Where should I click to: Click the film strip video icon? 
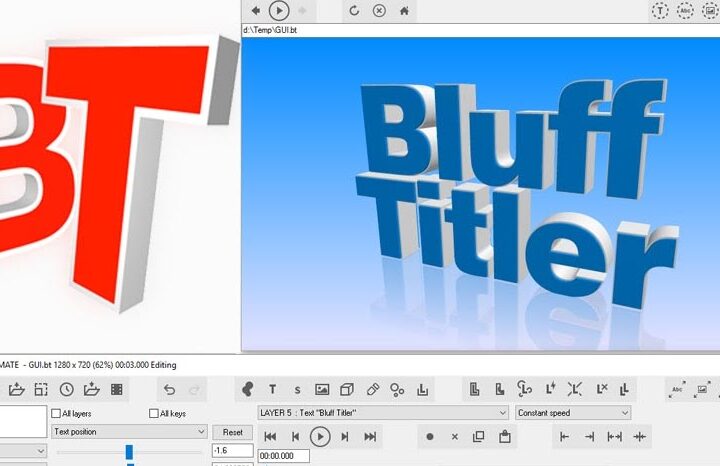(117, 389)
